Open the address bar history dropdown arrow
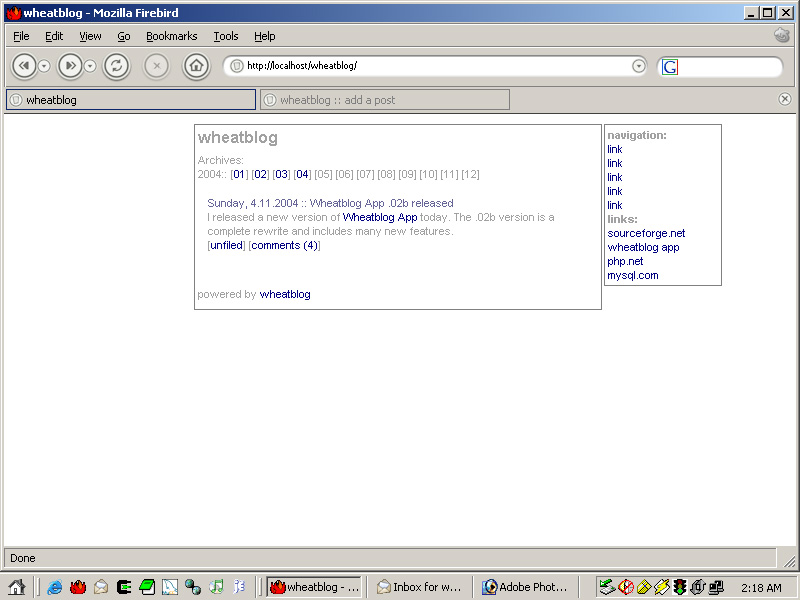This screenshot has height=600, width=800. pos(639,66)
